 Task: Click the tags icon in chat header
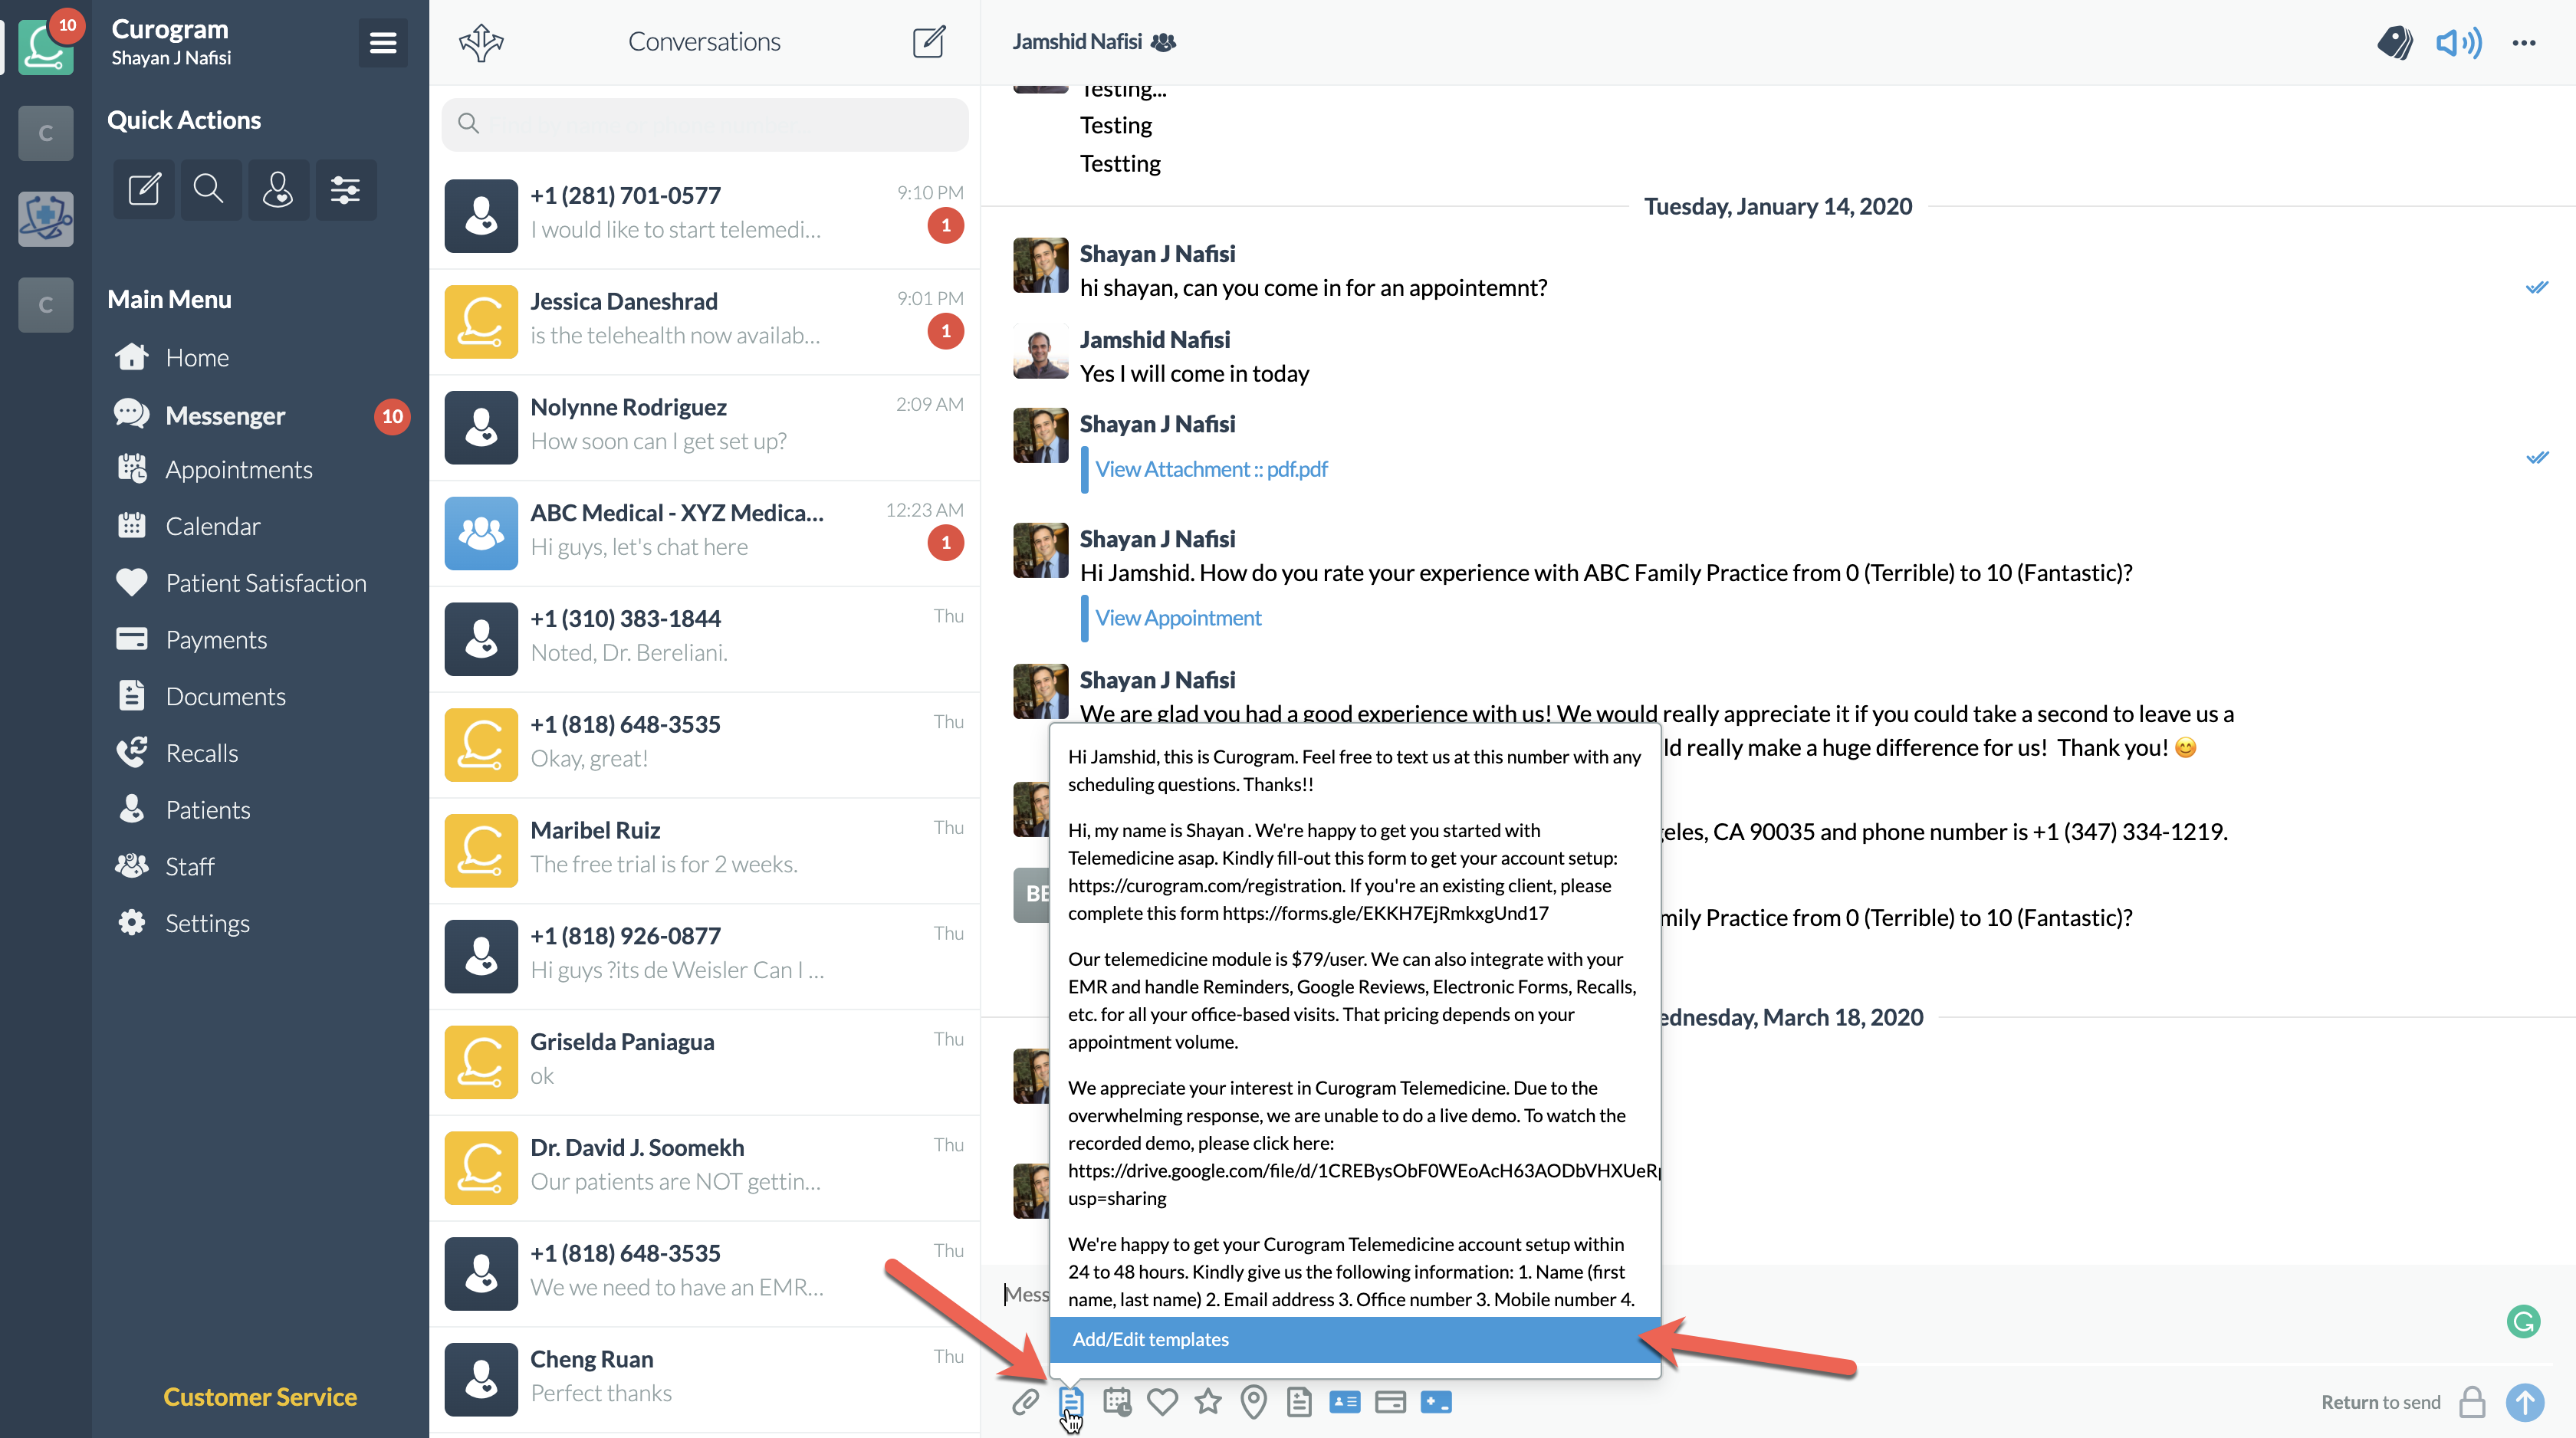[2394, 43]
